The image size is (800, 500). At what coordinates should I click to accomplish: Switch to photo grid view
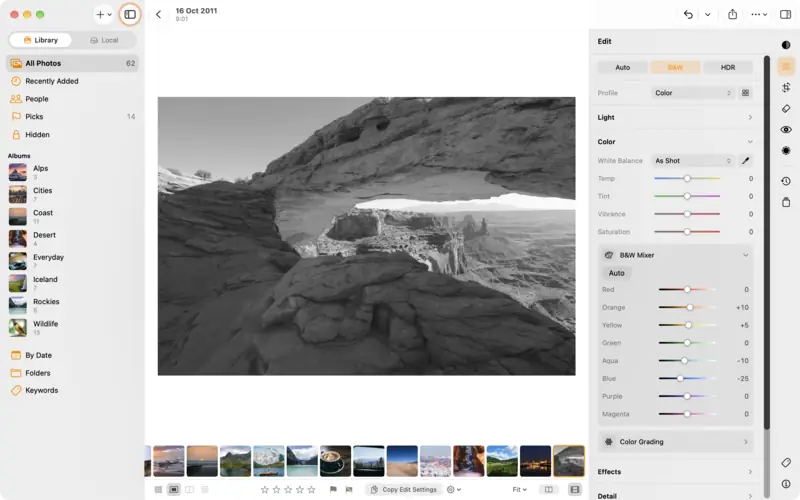pyautogui.click(x=158, y=490)
